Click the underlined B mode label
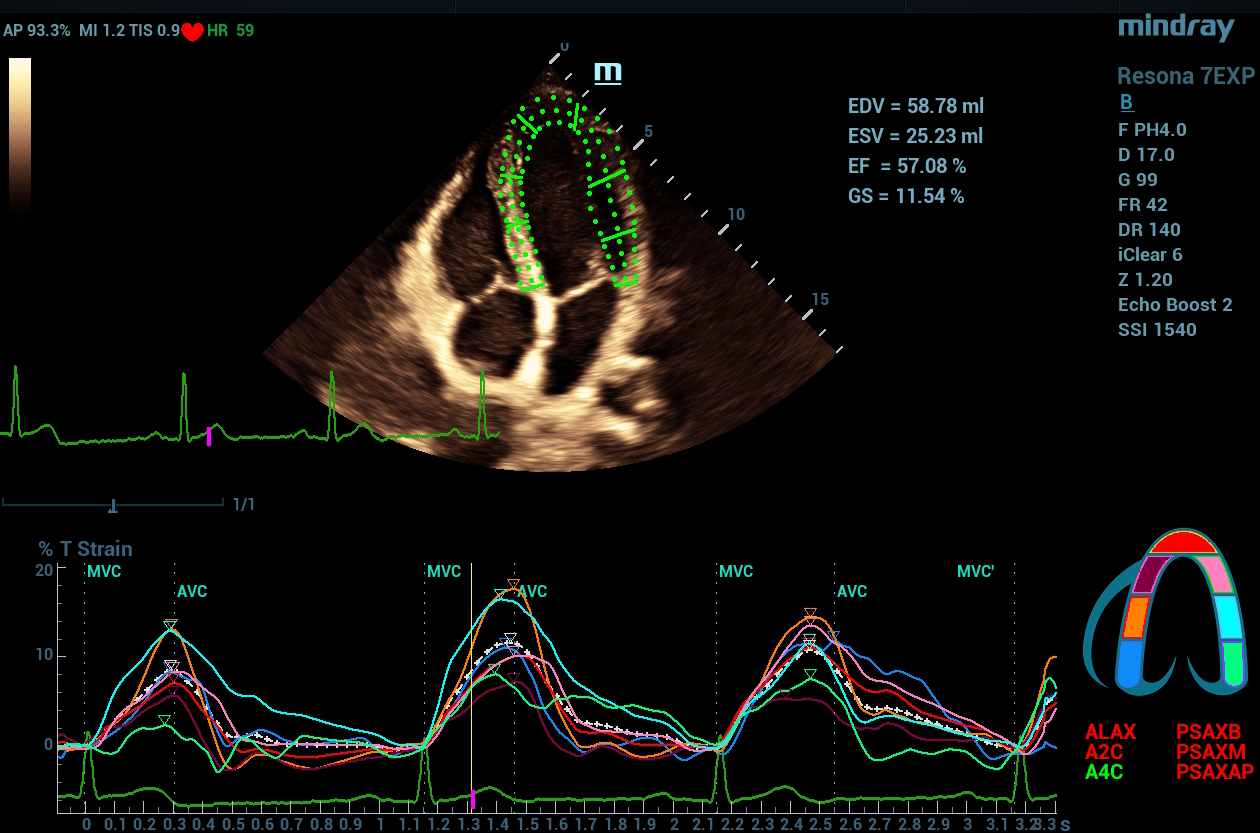Viewport: 1260px width, 833px height. pos(1126,102)
